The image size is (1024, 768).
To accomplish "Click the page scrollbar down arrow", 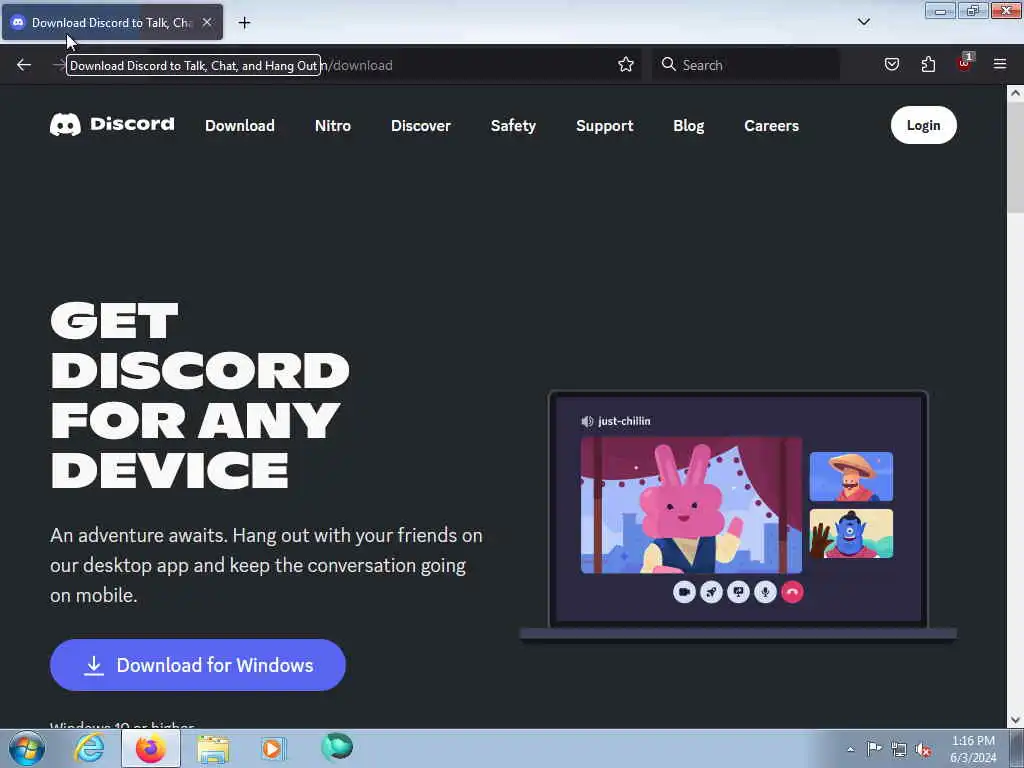I will tap(1015, 720).
